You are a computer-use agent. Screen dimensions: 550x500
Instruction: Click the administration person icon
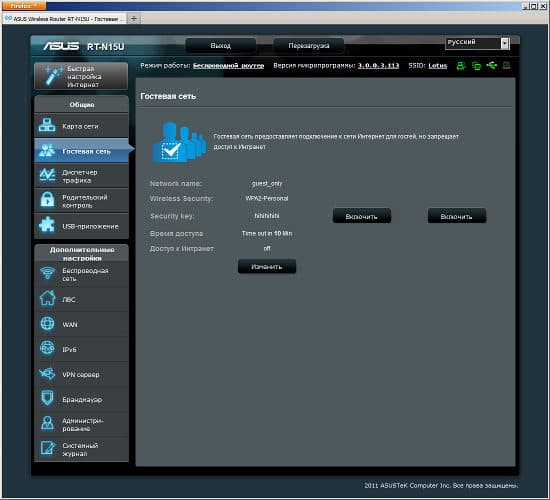coord(47,424)
